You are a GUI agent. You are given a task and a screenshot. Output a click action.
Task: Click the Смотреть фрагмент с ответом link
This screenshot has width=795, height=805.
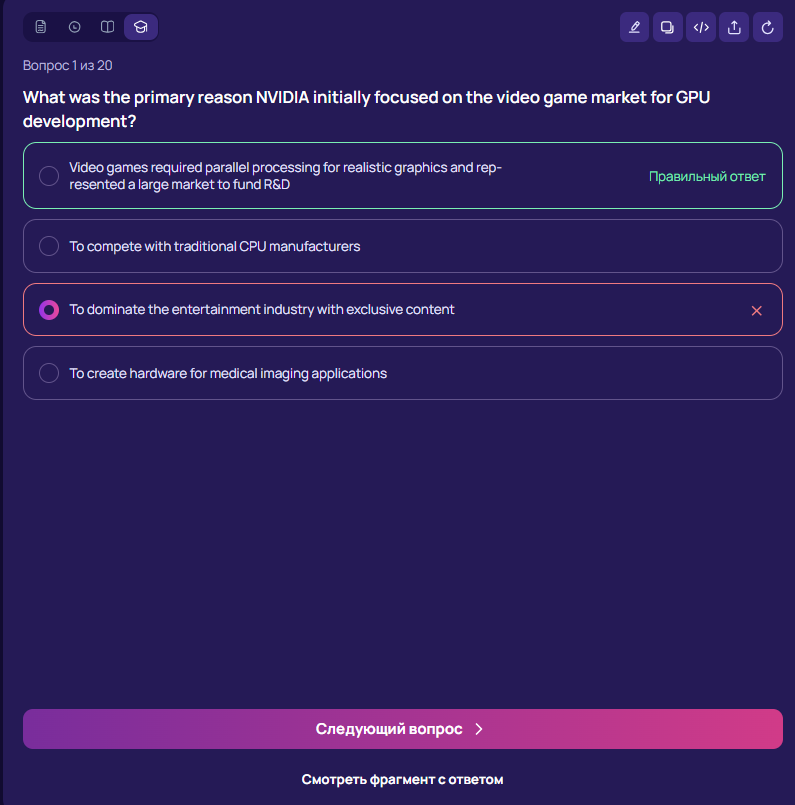402,779
